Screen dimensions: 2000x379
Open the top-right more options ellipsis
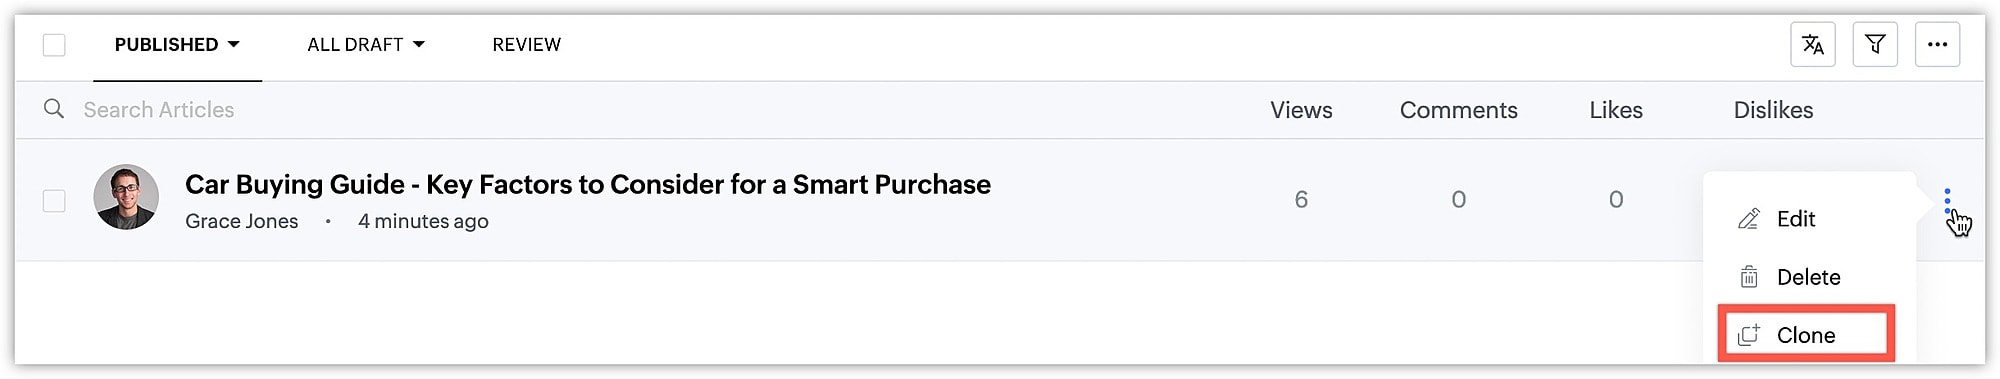pos(1937,44)
